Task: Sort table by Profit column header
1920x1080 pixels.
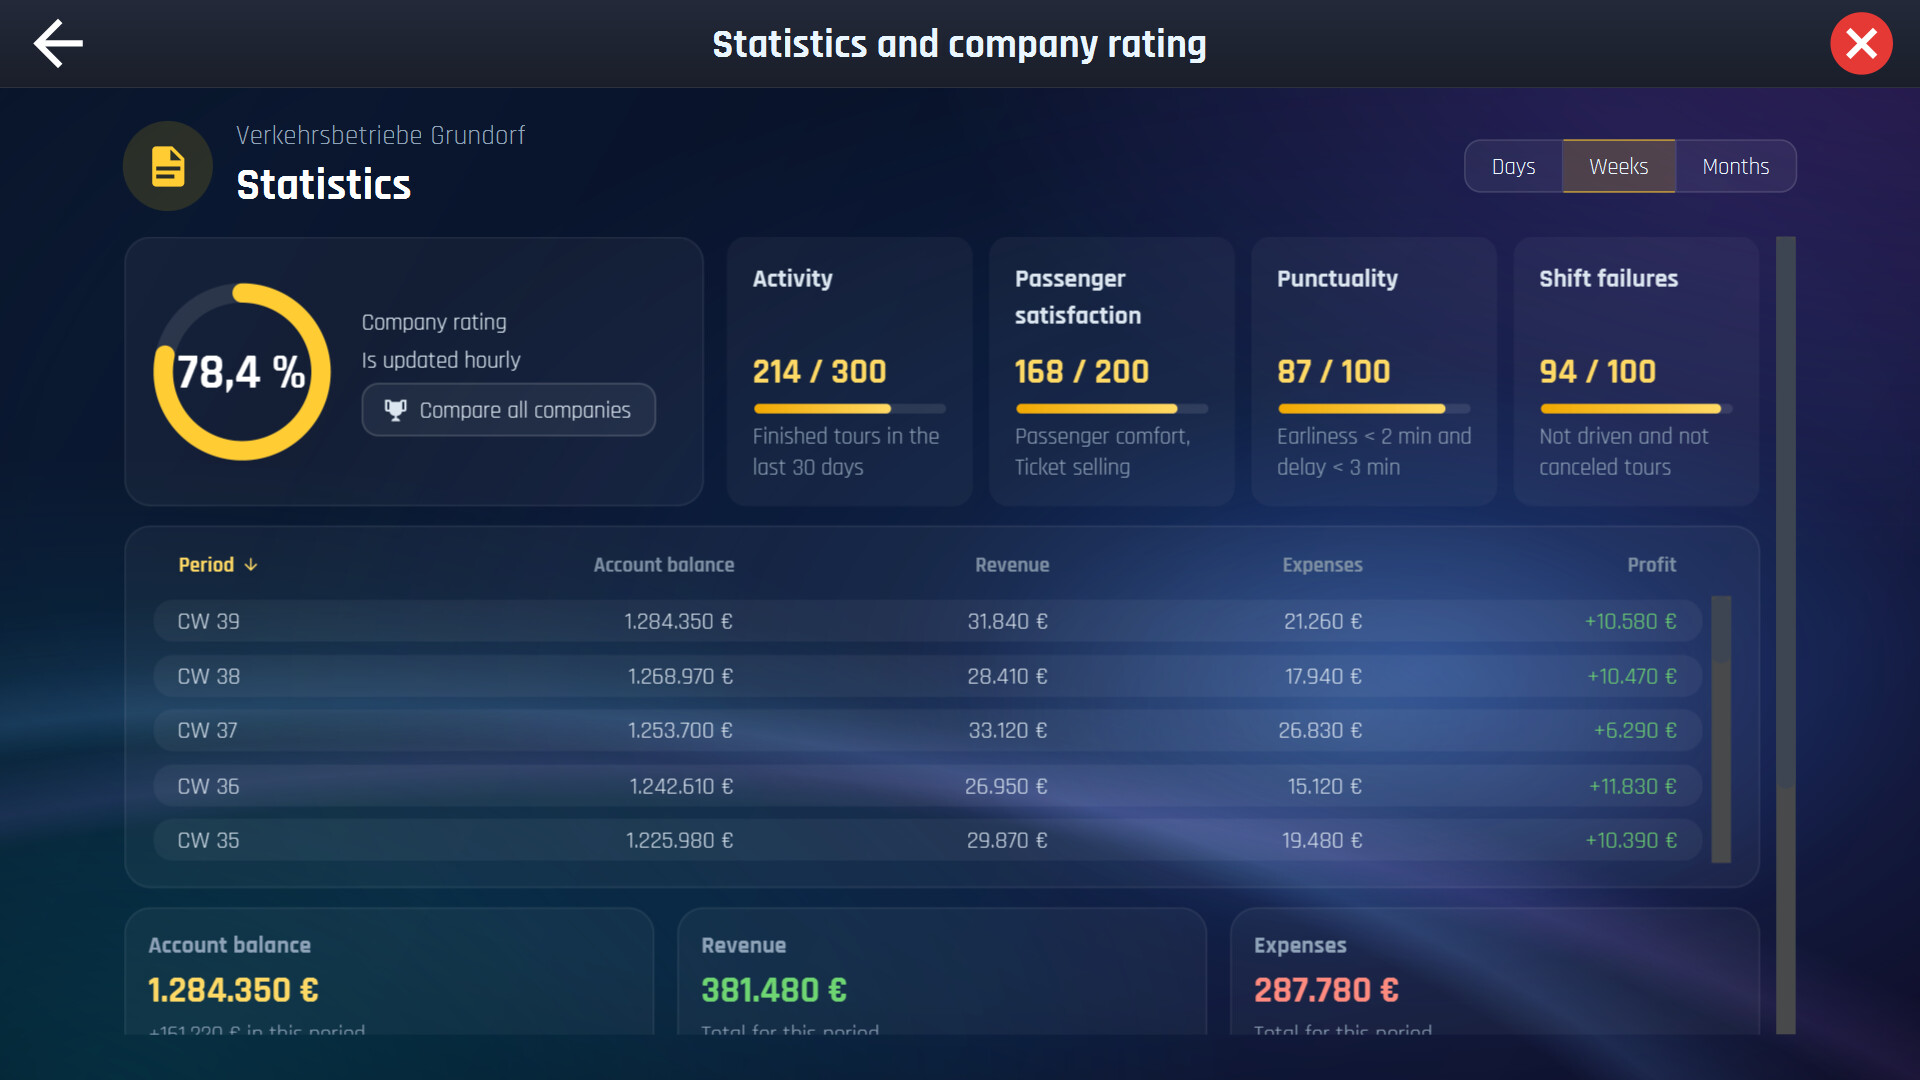Action: click(x=1651, y=565)
